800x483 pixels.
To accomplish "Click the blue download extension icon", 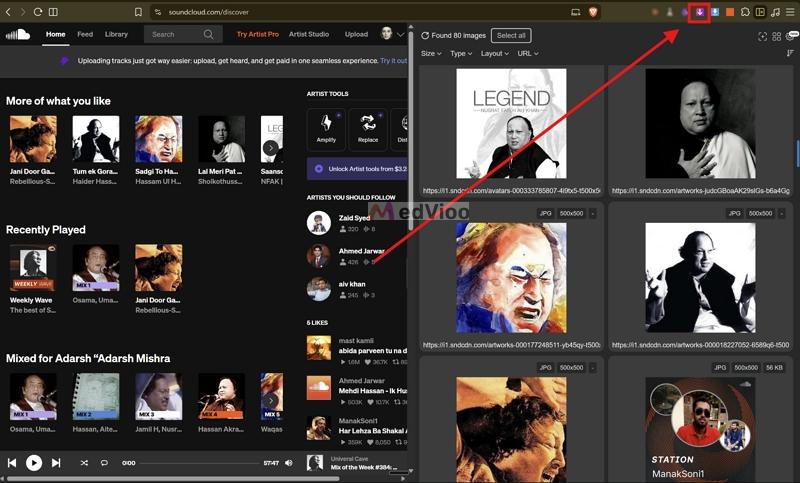I will (715, 12).
